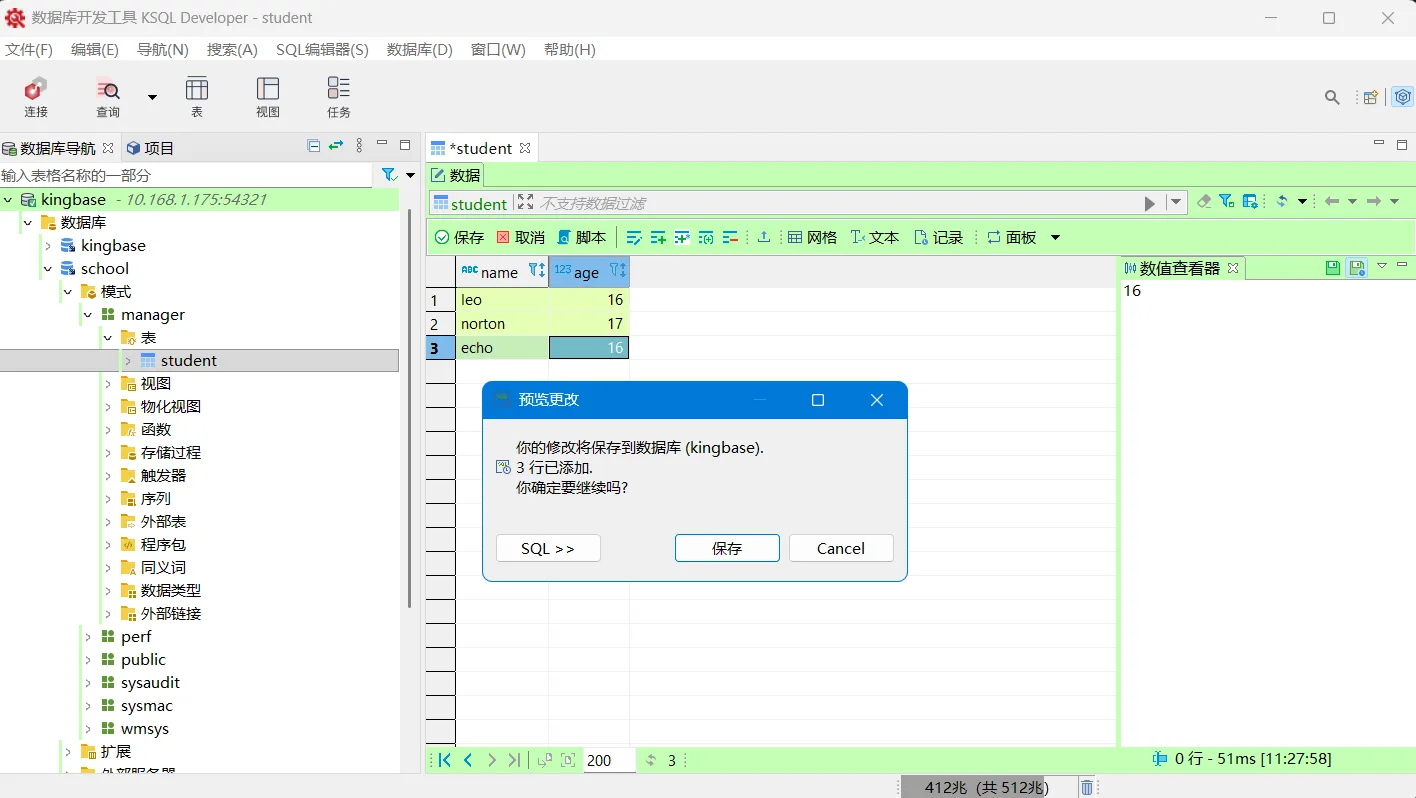Click SQL >> to view generated statements
The image size is (1416, 798).
(548, 548)
